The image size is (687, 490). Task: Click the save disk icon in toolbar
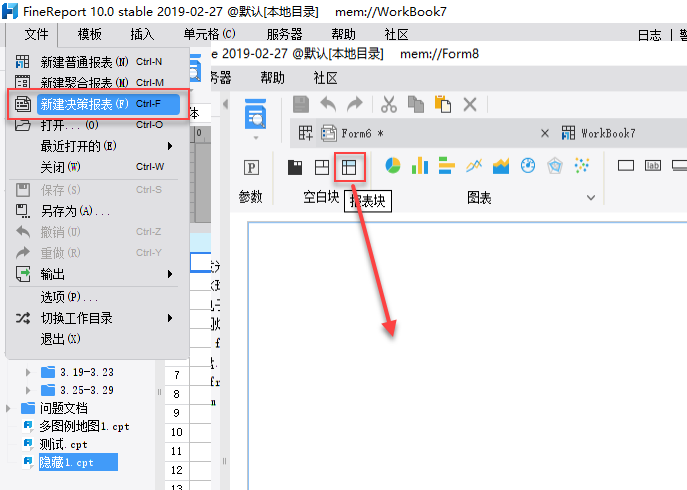click(301, 105)
